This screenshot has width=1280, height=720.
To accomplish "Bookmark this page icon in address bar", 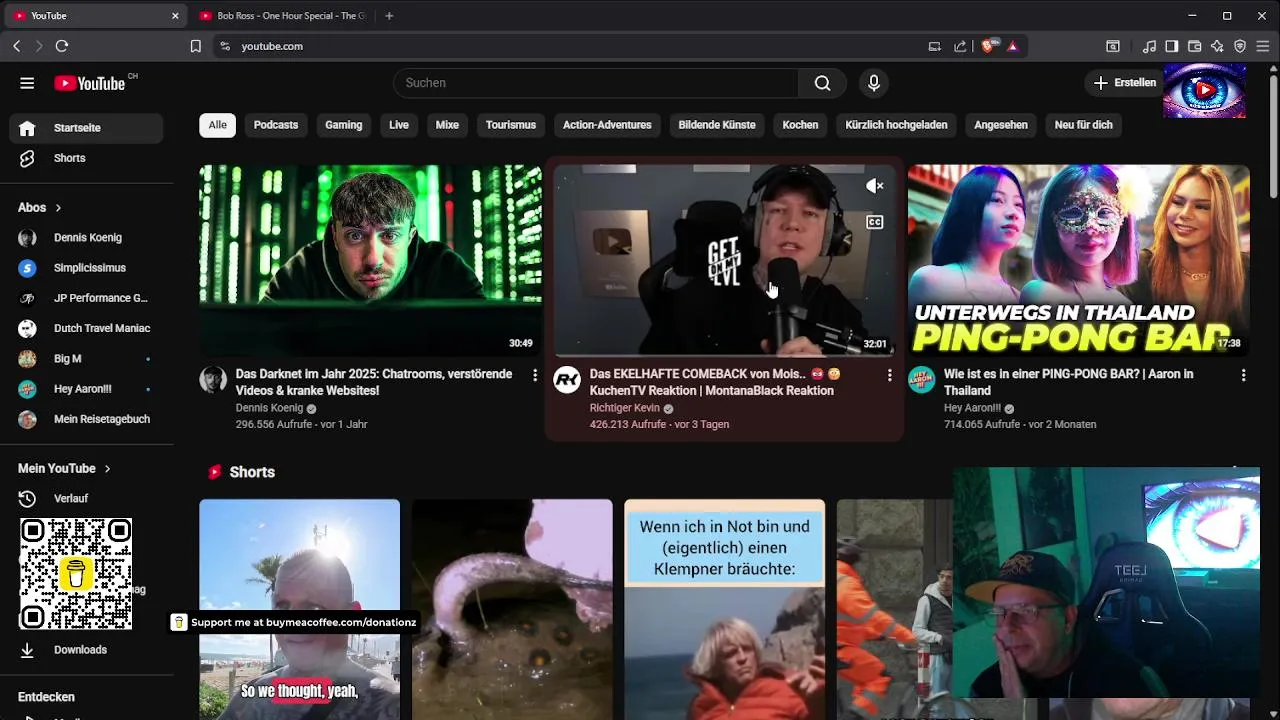I will pos(196,46).
